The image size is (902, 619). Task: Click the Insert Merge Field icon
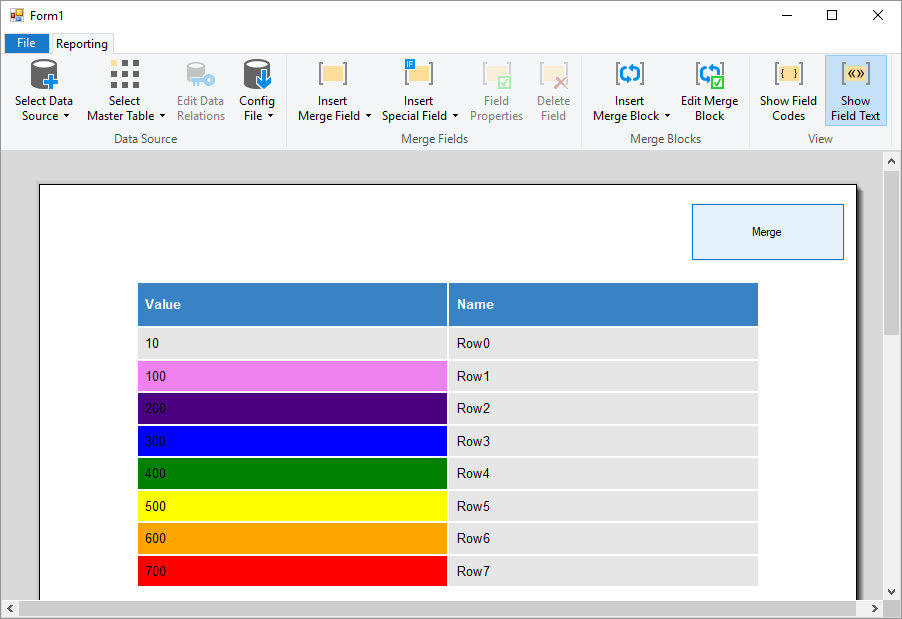click(x=332, y=74)
